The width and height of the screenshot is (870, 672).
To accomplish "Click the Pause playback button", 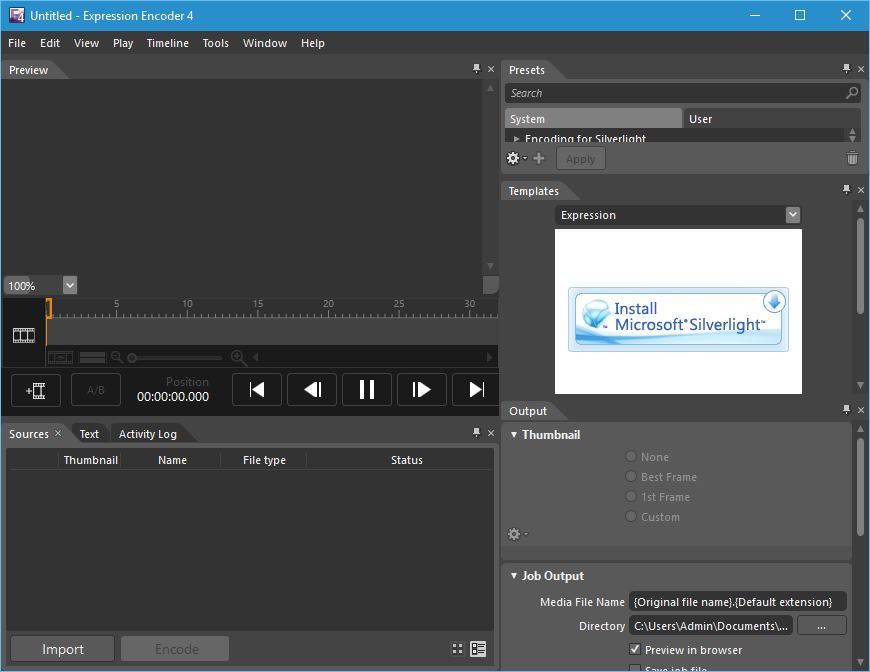I will tap(366, 389).
